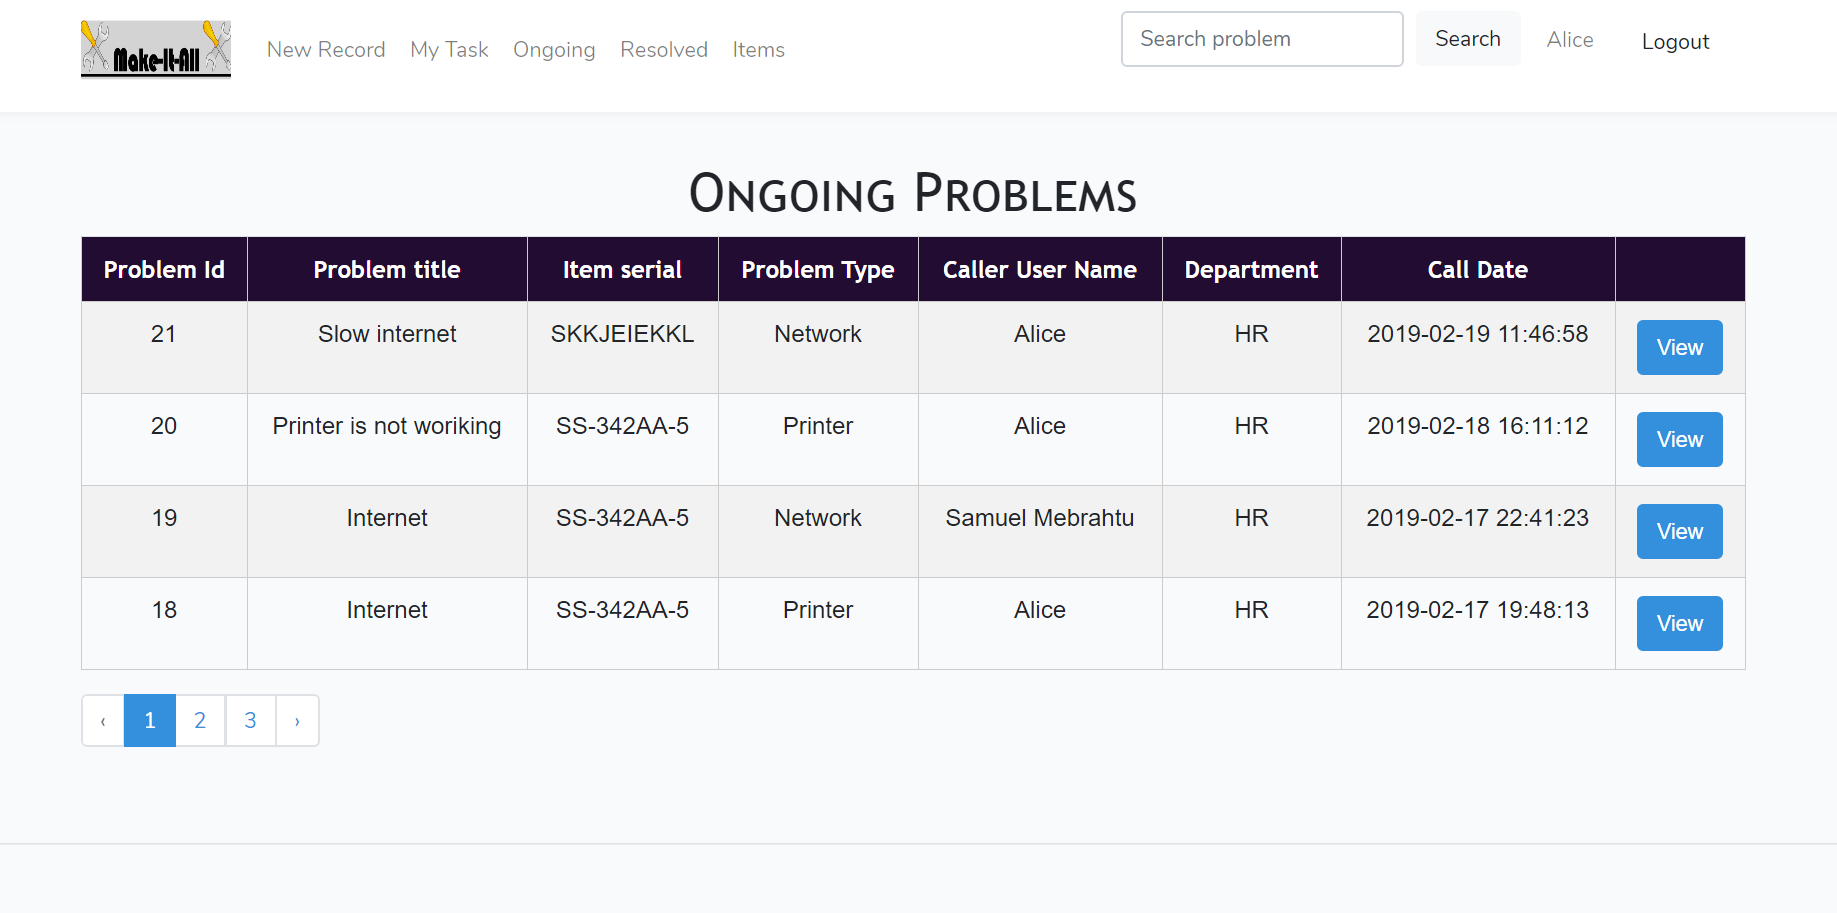Log out via the Logout link
Viewport: 1837px width, 913px height.
(x=1675, y=42)
